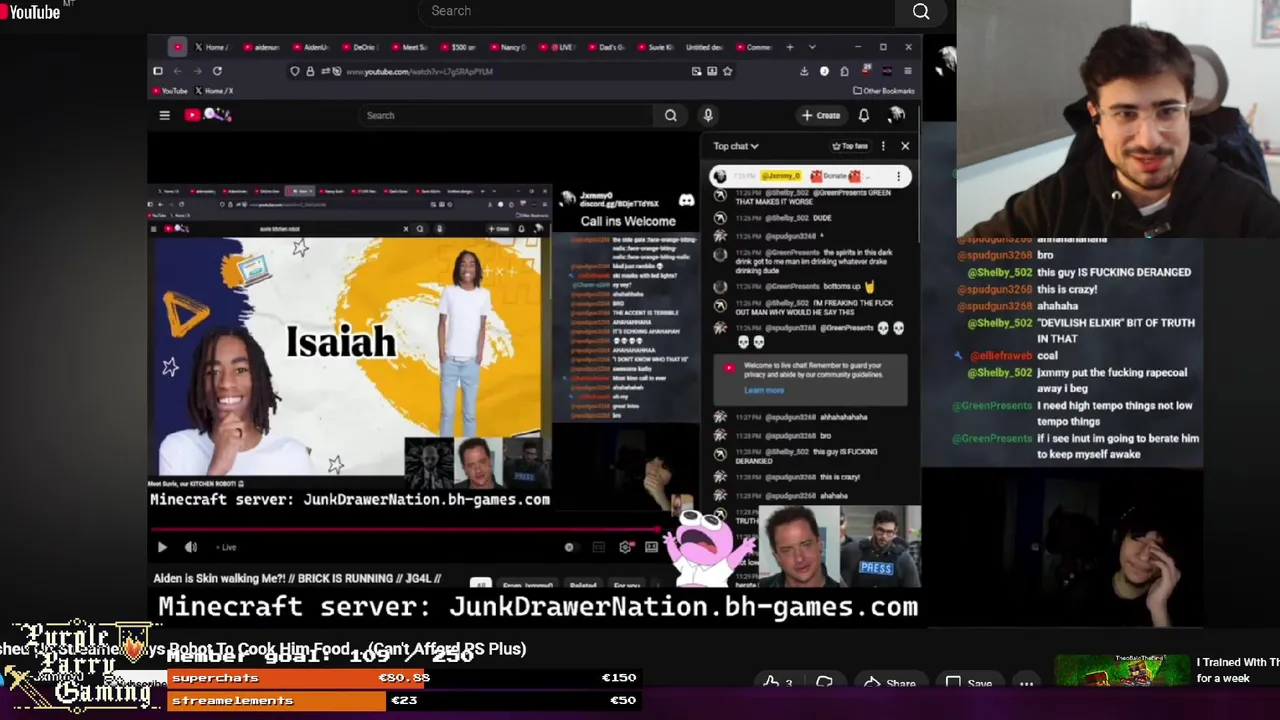Open the browser downloads icon
This screenshot has width=1280, height=720.
tap(804, 71)
